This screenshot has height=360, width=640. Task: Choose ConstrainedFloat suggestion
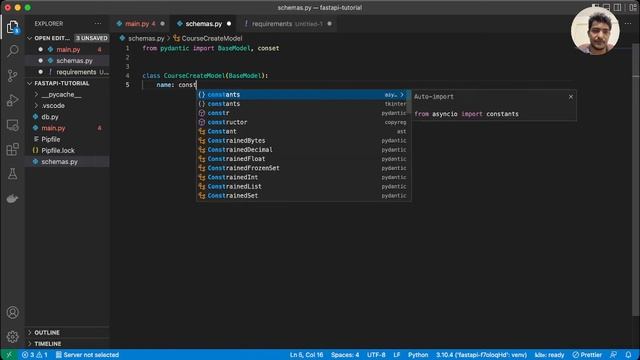(x=302, y=159)
